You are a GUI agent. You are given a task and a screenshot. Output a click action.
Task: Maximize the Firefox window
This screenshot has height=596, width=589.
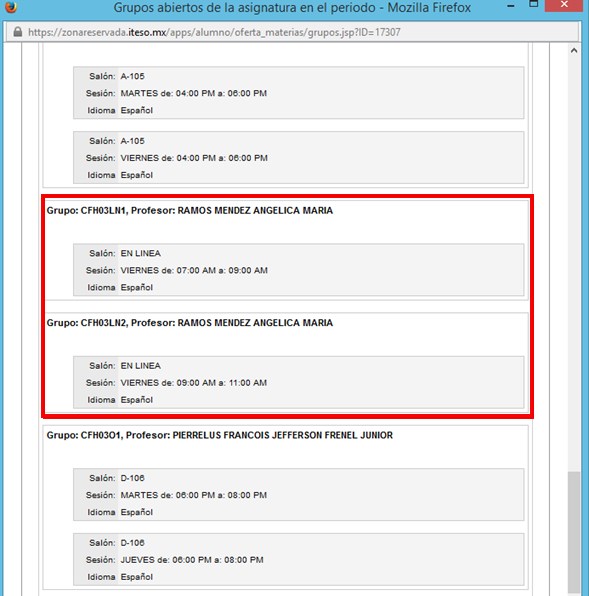tap(534, 4)
